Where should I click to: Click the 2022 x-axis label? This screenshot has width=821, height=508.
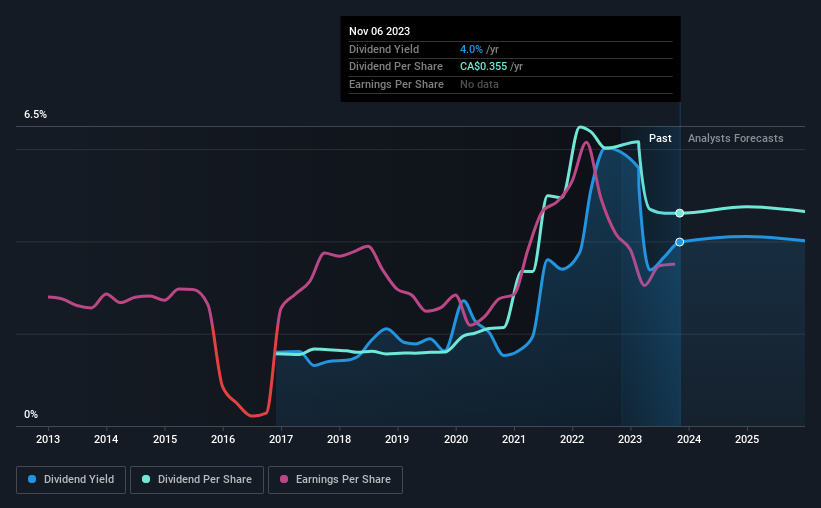pyautogui.click(x=572, y=439)
